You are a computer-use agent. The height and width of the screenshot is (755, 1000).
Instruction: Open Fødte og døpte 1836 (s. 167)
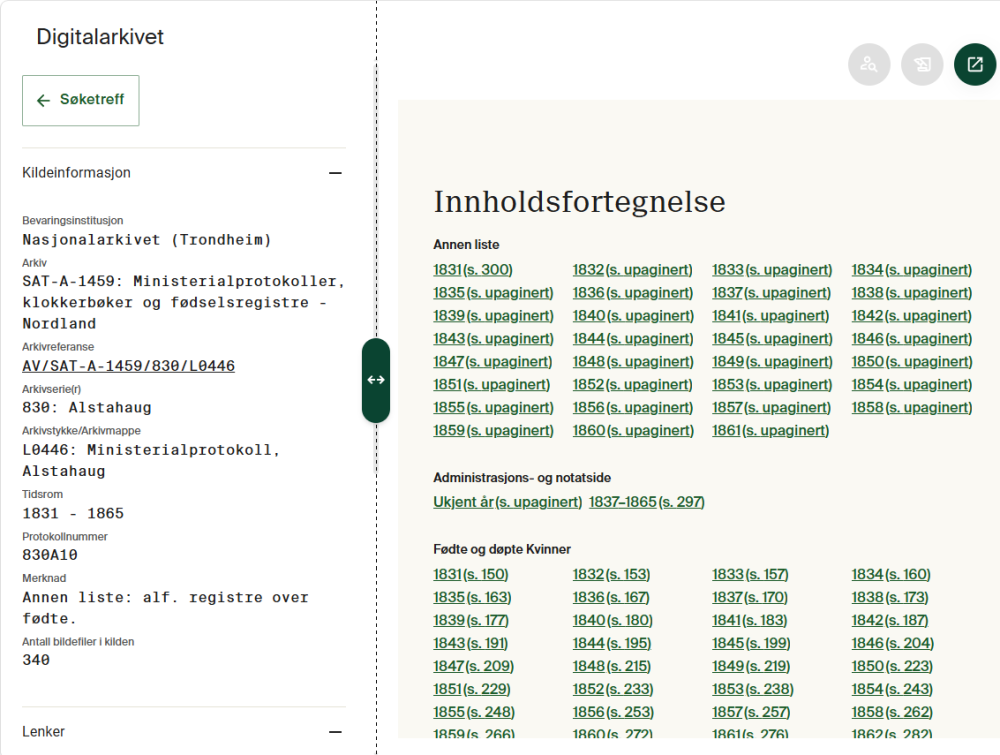[x=610, y=597]
